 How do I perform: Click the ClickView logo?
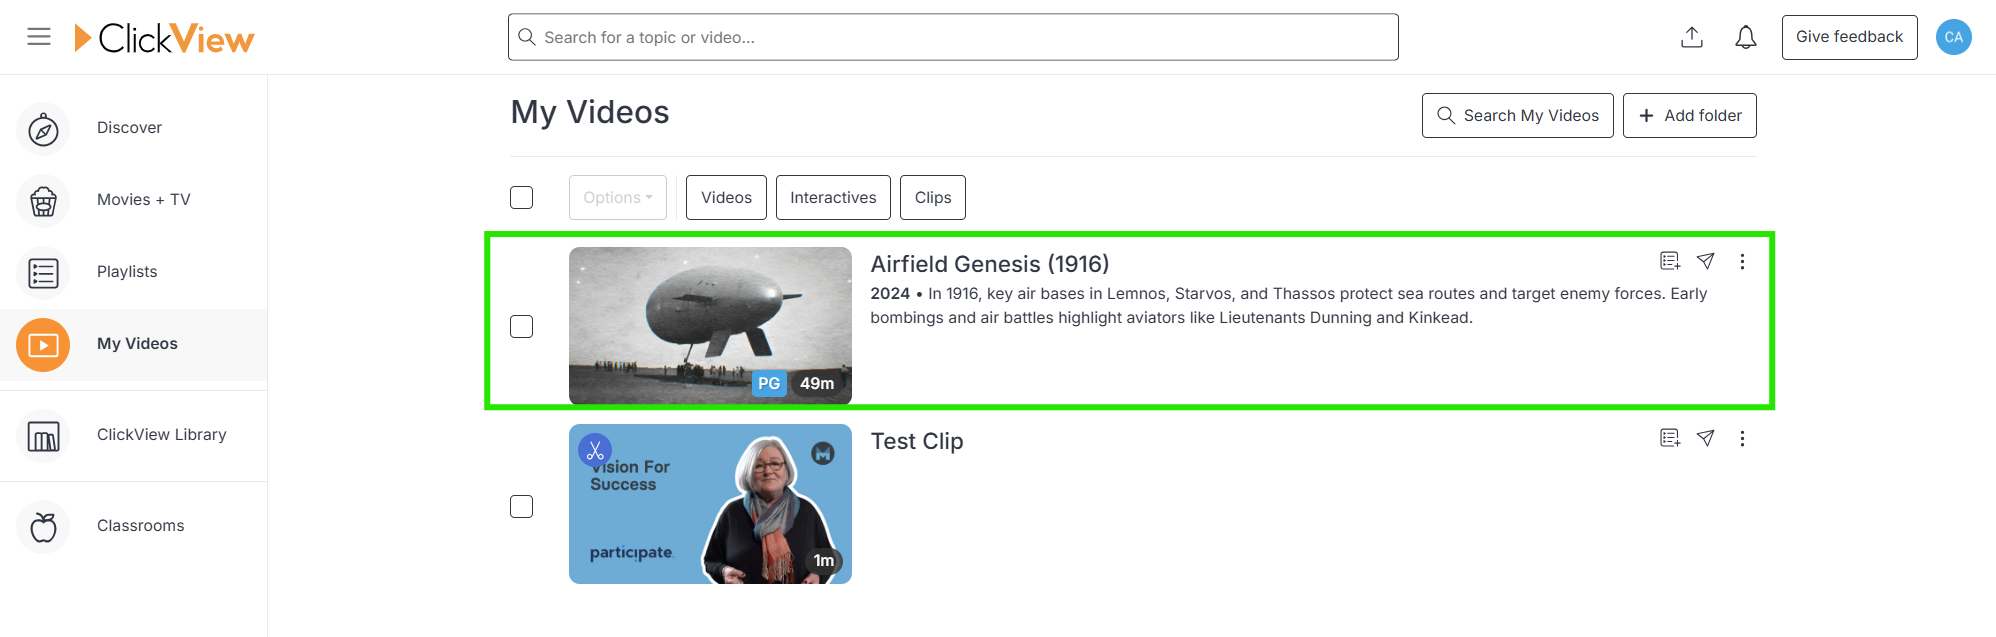165,38
